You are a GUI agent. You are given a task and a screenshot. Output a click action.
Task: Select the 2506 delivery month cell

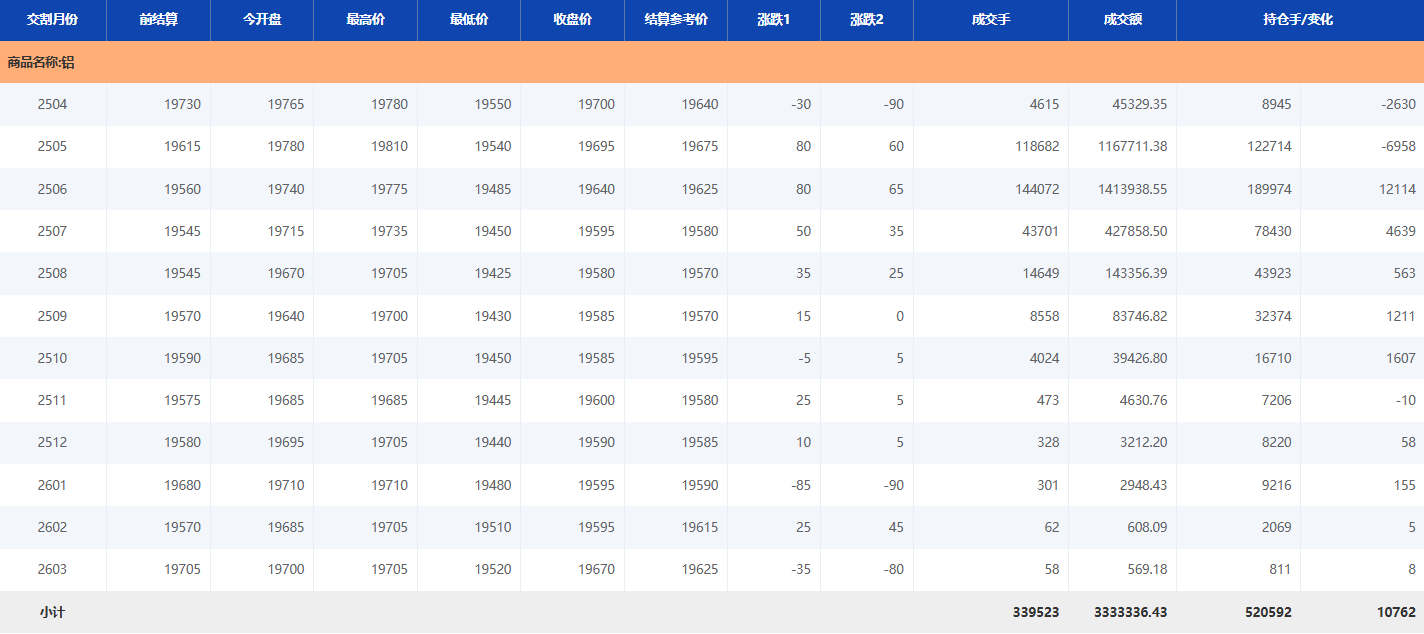click(52, 189)
